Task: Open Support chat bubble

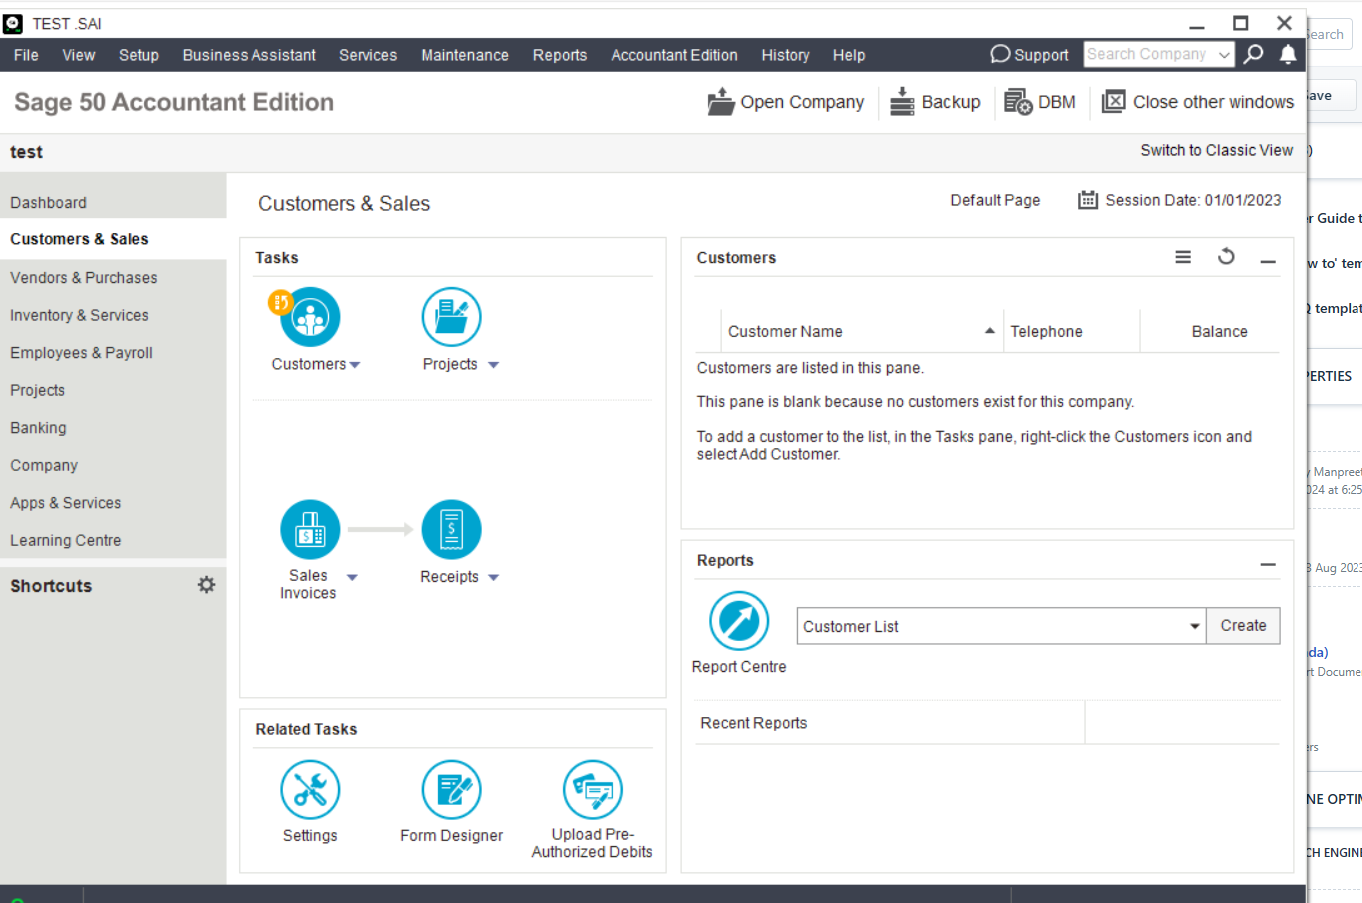Action: [1000, 54]
